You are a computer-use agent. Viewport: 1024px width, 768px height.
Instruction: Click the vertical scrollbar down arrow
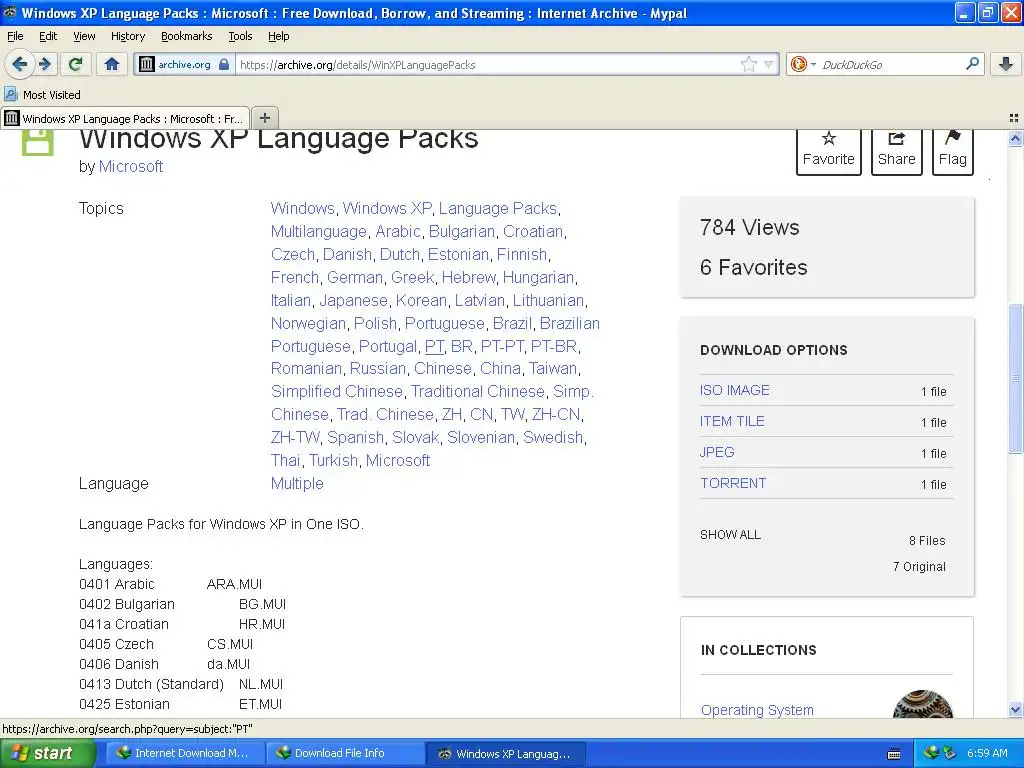click(1015, 710)
